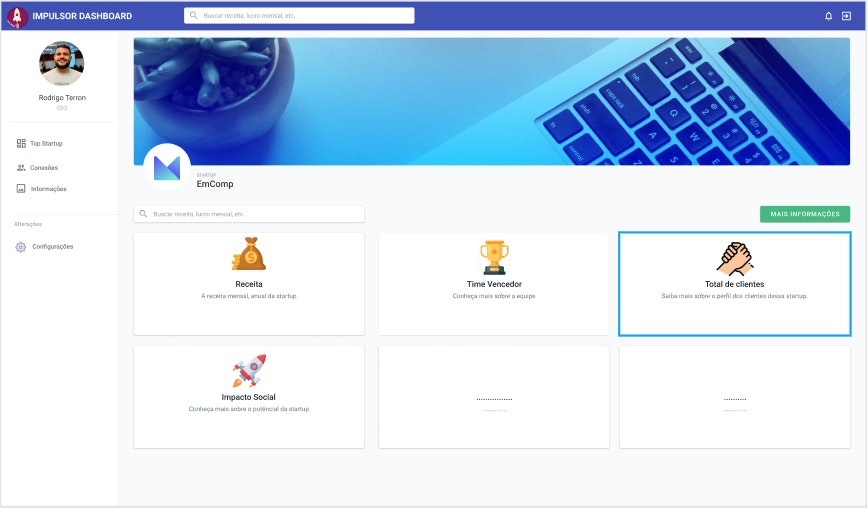Click the money bag Receita icon

click(x=249, y=254)
